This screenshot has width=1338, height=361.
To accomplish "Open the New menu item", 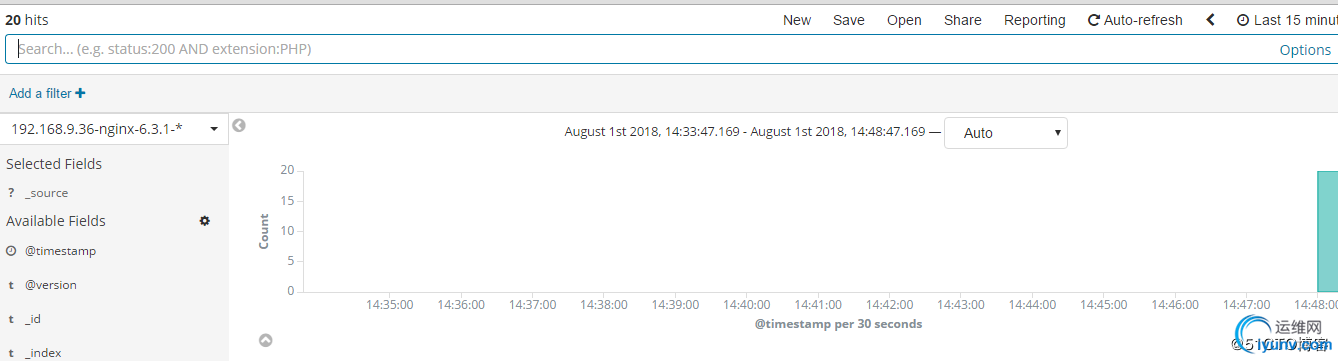I will click(797, 20).
